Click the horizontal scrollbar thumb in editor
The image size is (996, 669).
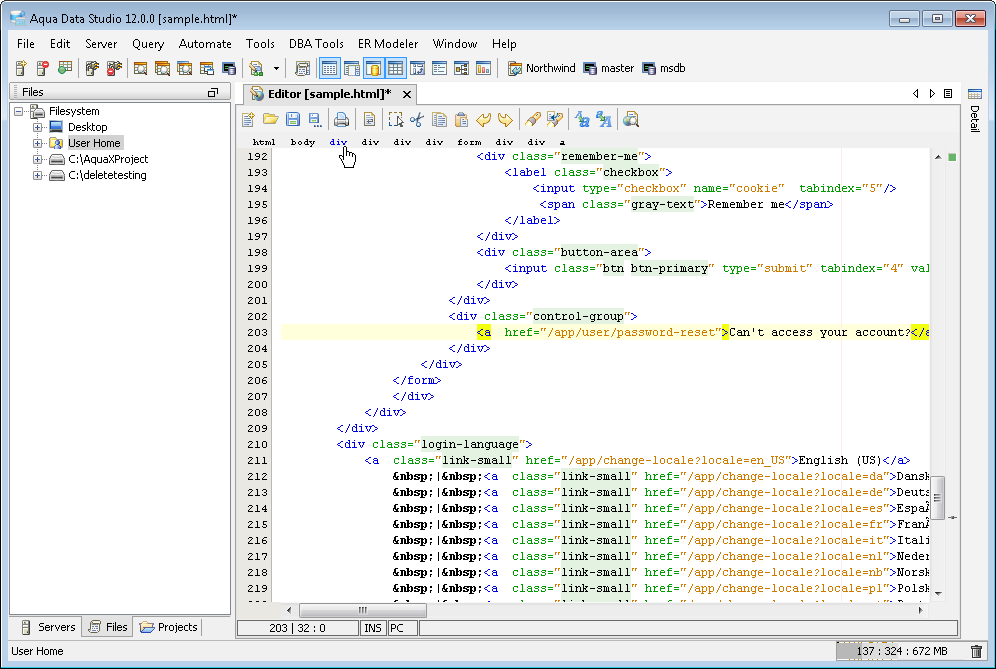pyautogui.click(x=362, y=609)
